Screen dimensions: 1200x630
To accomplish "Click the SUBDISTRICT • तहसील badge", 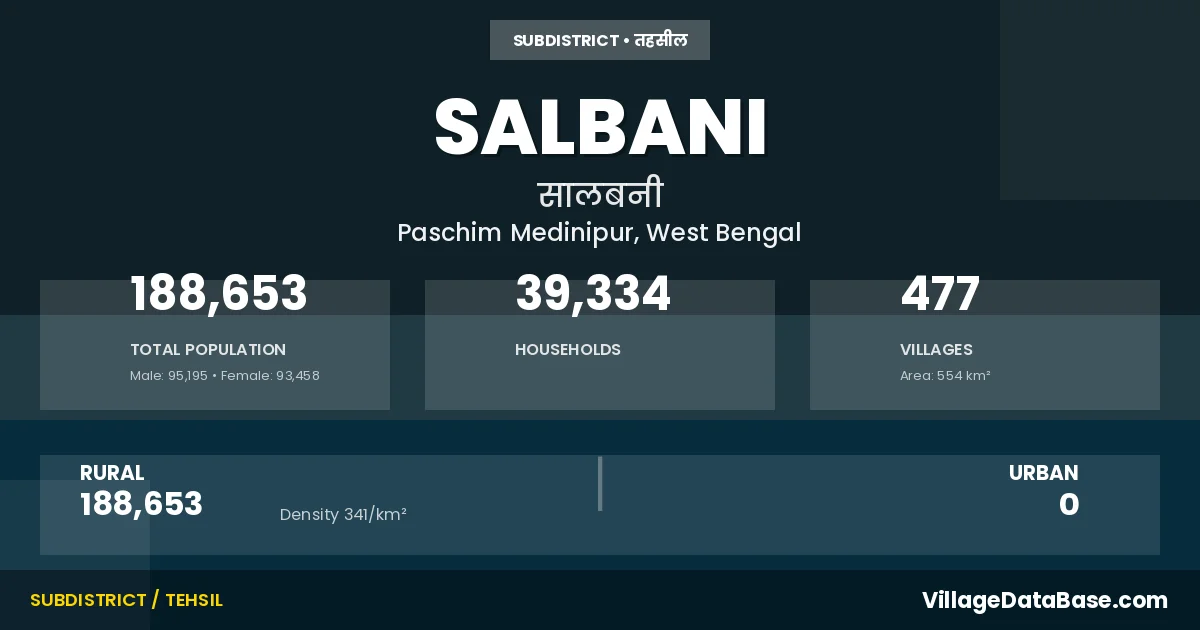I will (600, 40).
